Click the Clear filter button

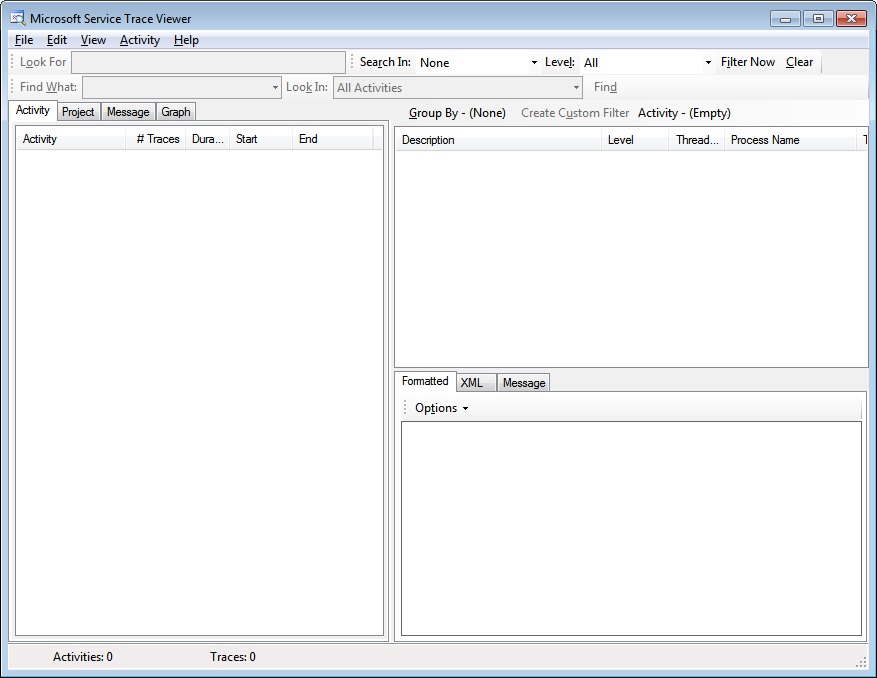click(799, 62)
